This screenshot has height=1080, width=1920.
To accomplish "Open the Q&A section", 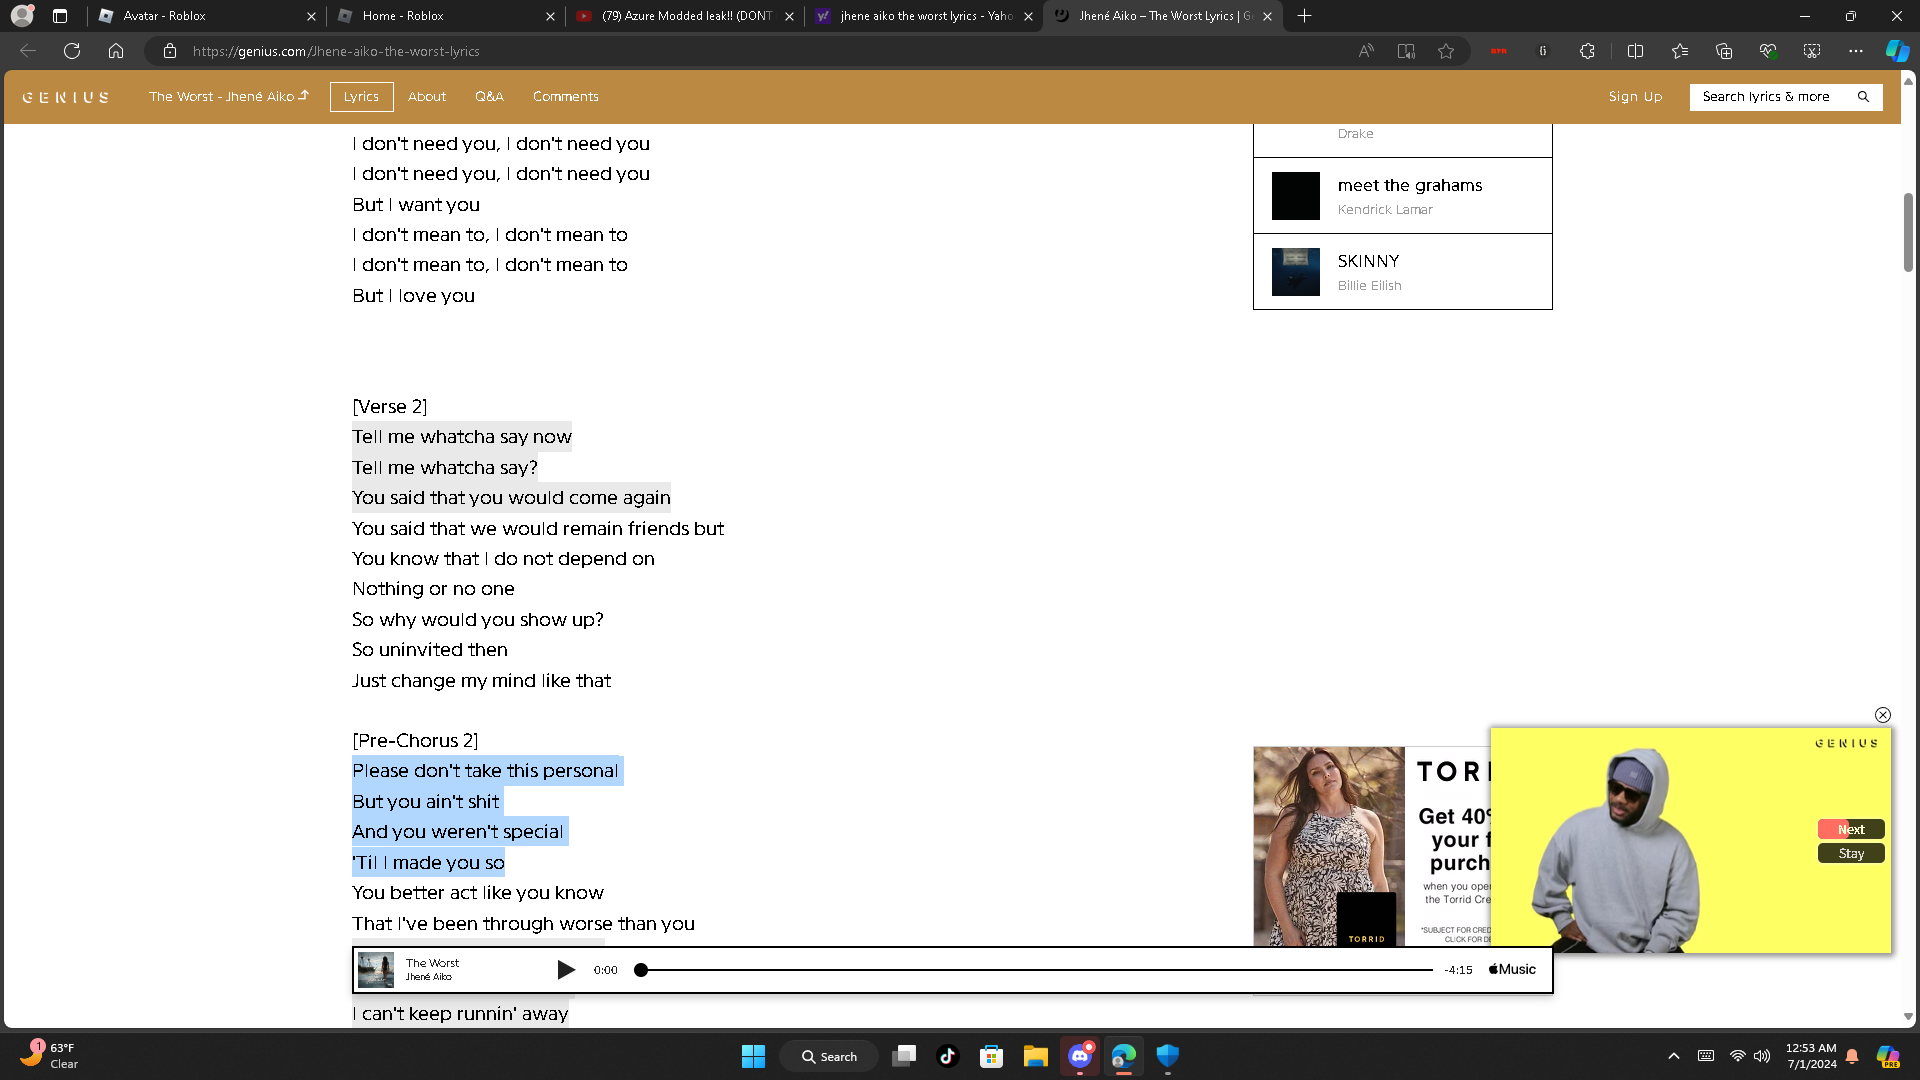I will coord(489,97).
